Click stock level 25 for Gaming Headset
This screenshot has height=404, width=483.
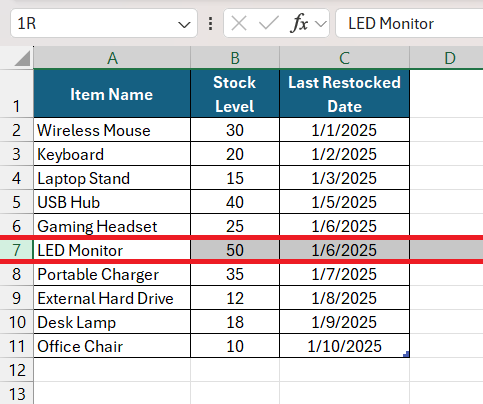pos(235,226)
